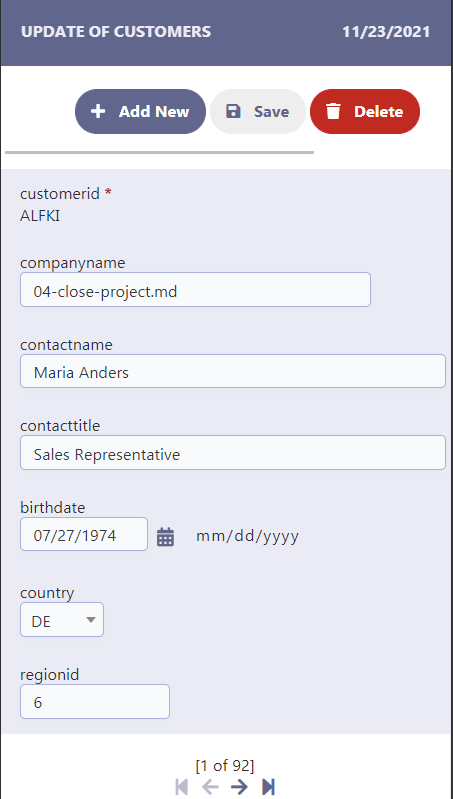The width and height of the screenshot is (453, 799).
Task: Click the regionid field containing 6
Action: (x=95, y=702)
